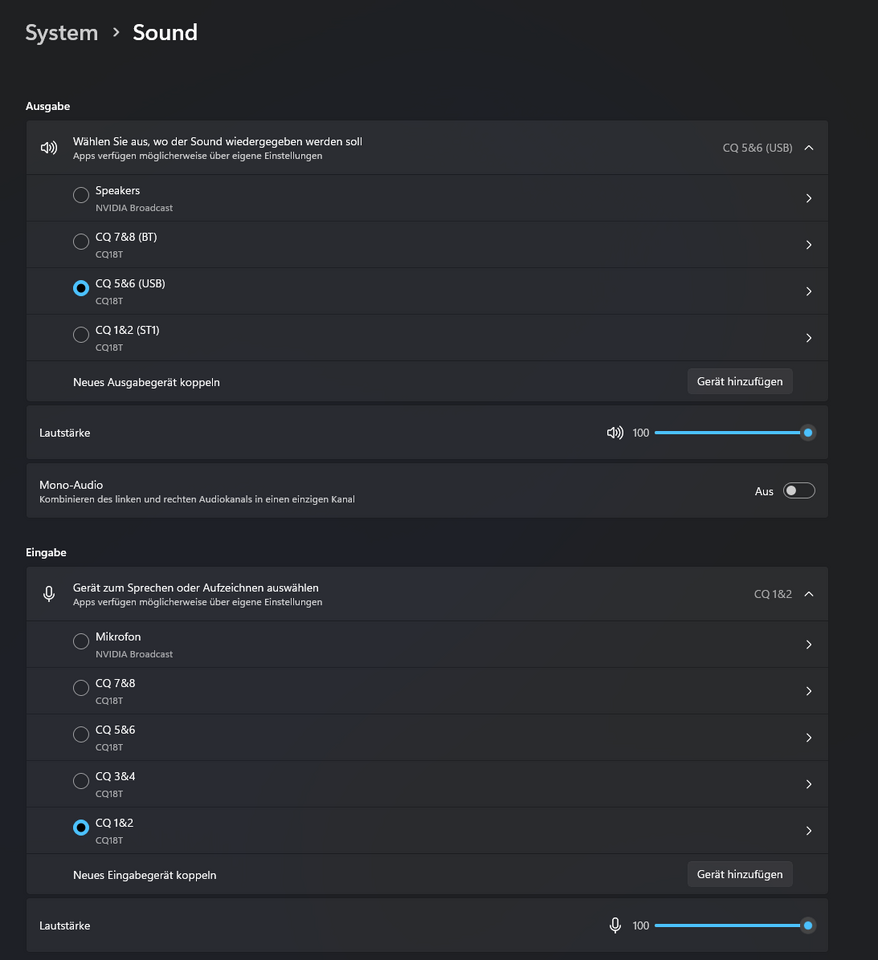Open CQ 3&4 input properties arrow
878x960 pixels.
[809, 784]
